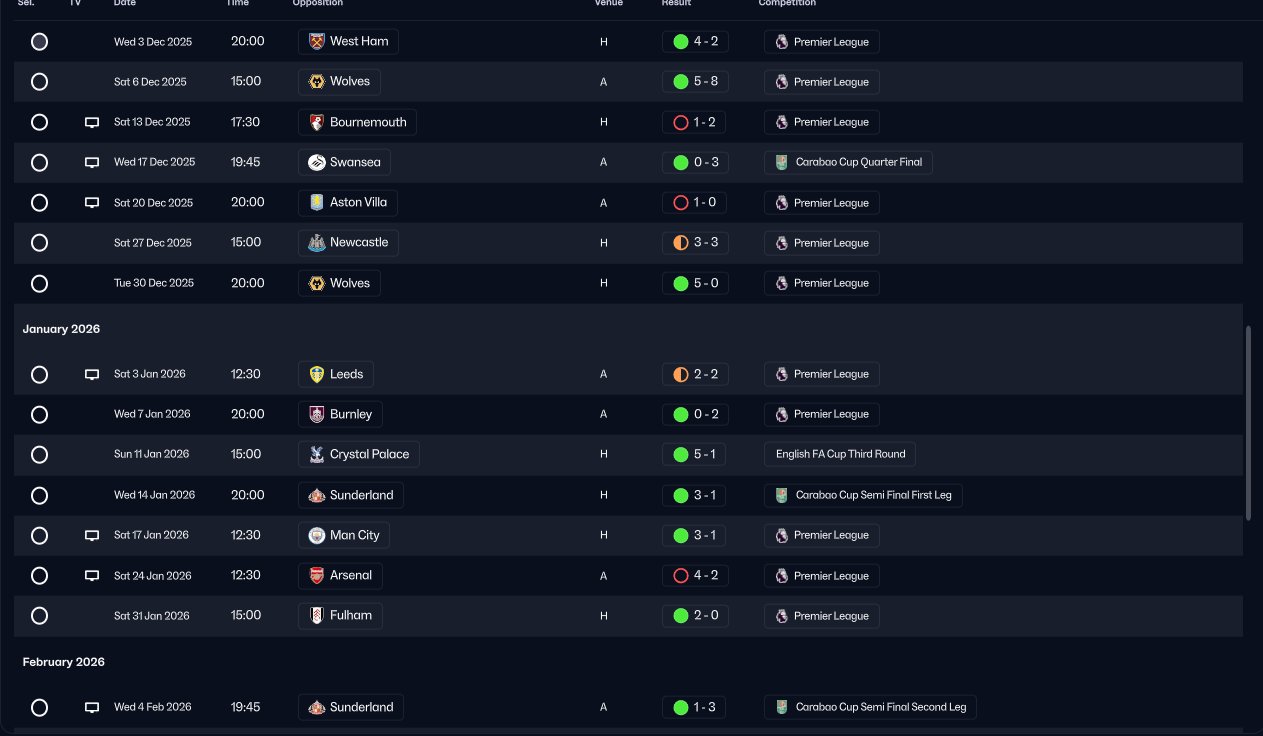Click the Newcastle club badge icon
The width and height of the screenshot is (1263, 736).
(317, 243)
